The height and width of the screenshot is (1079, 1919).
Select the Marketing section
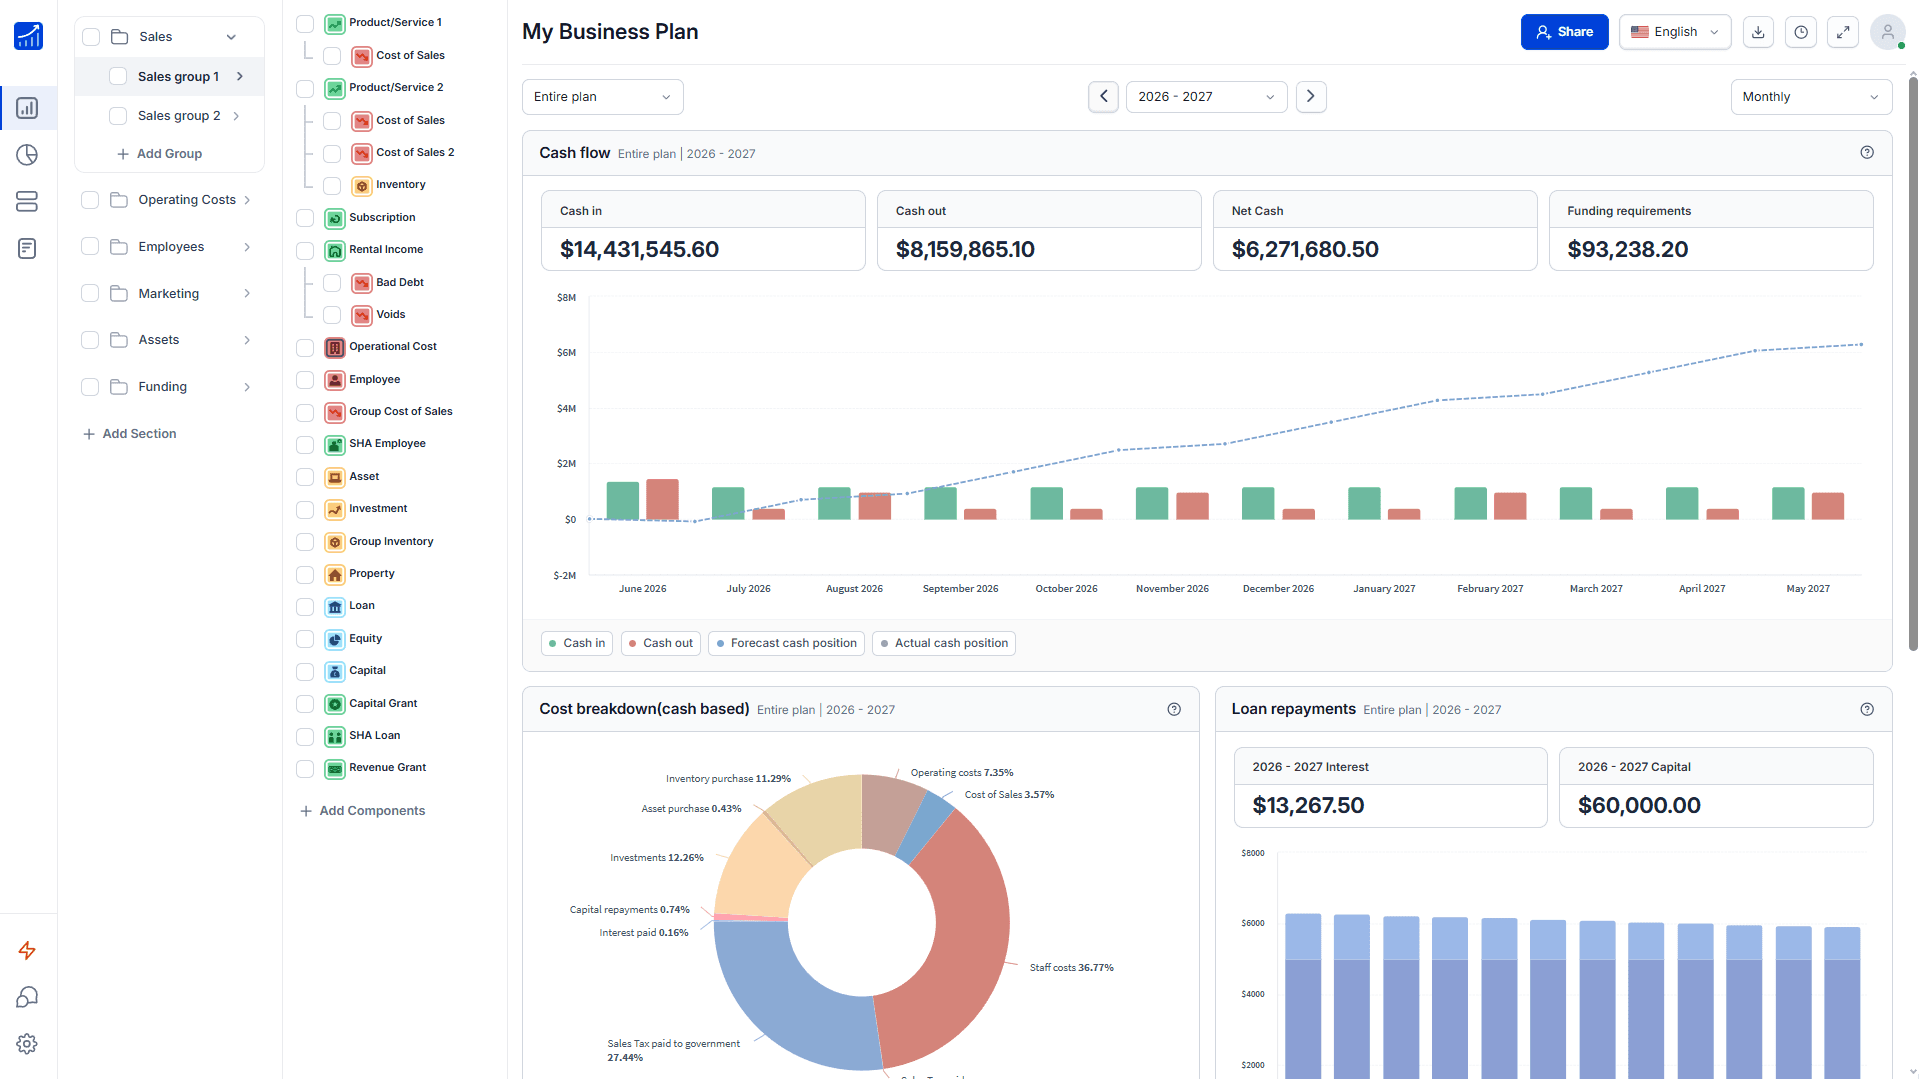point(170,294)
